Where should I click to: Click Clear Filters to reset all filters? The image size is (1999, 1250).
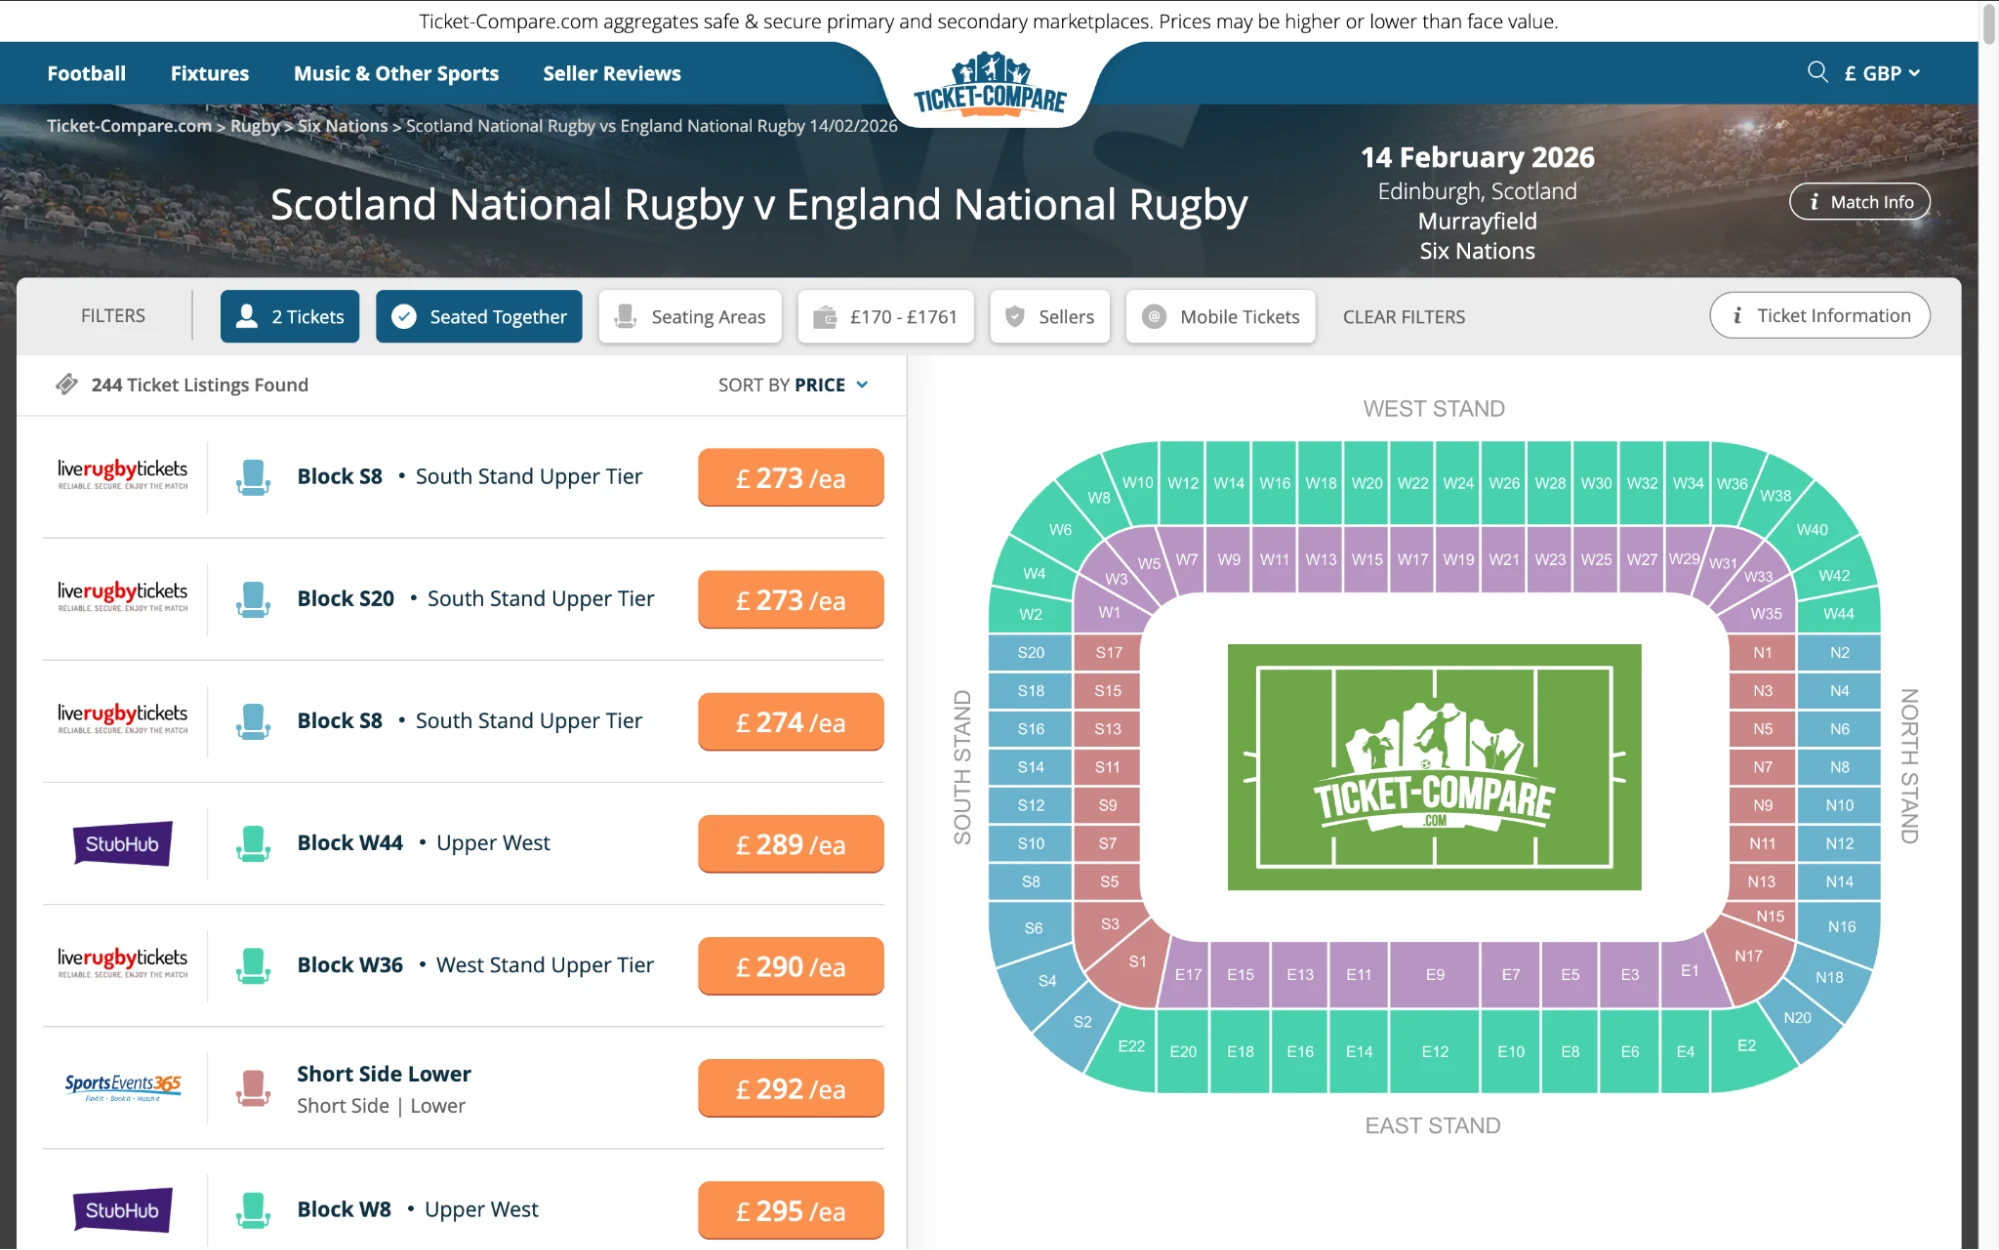click(x=1404, y=316)
